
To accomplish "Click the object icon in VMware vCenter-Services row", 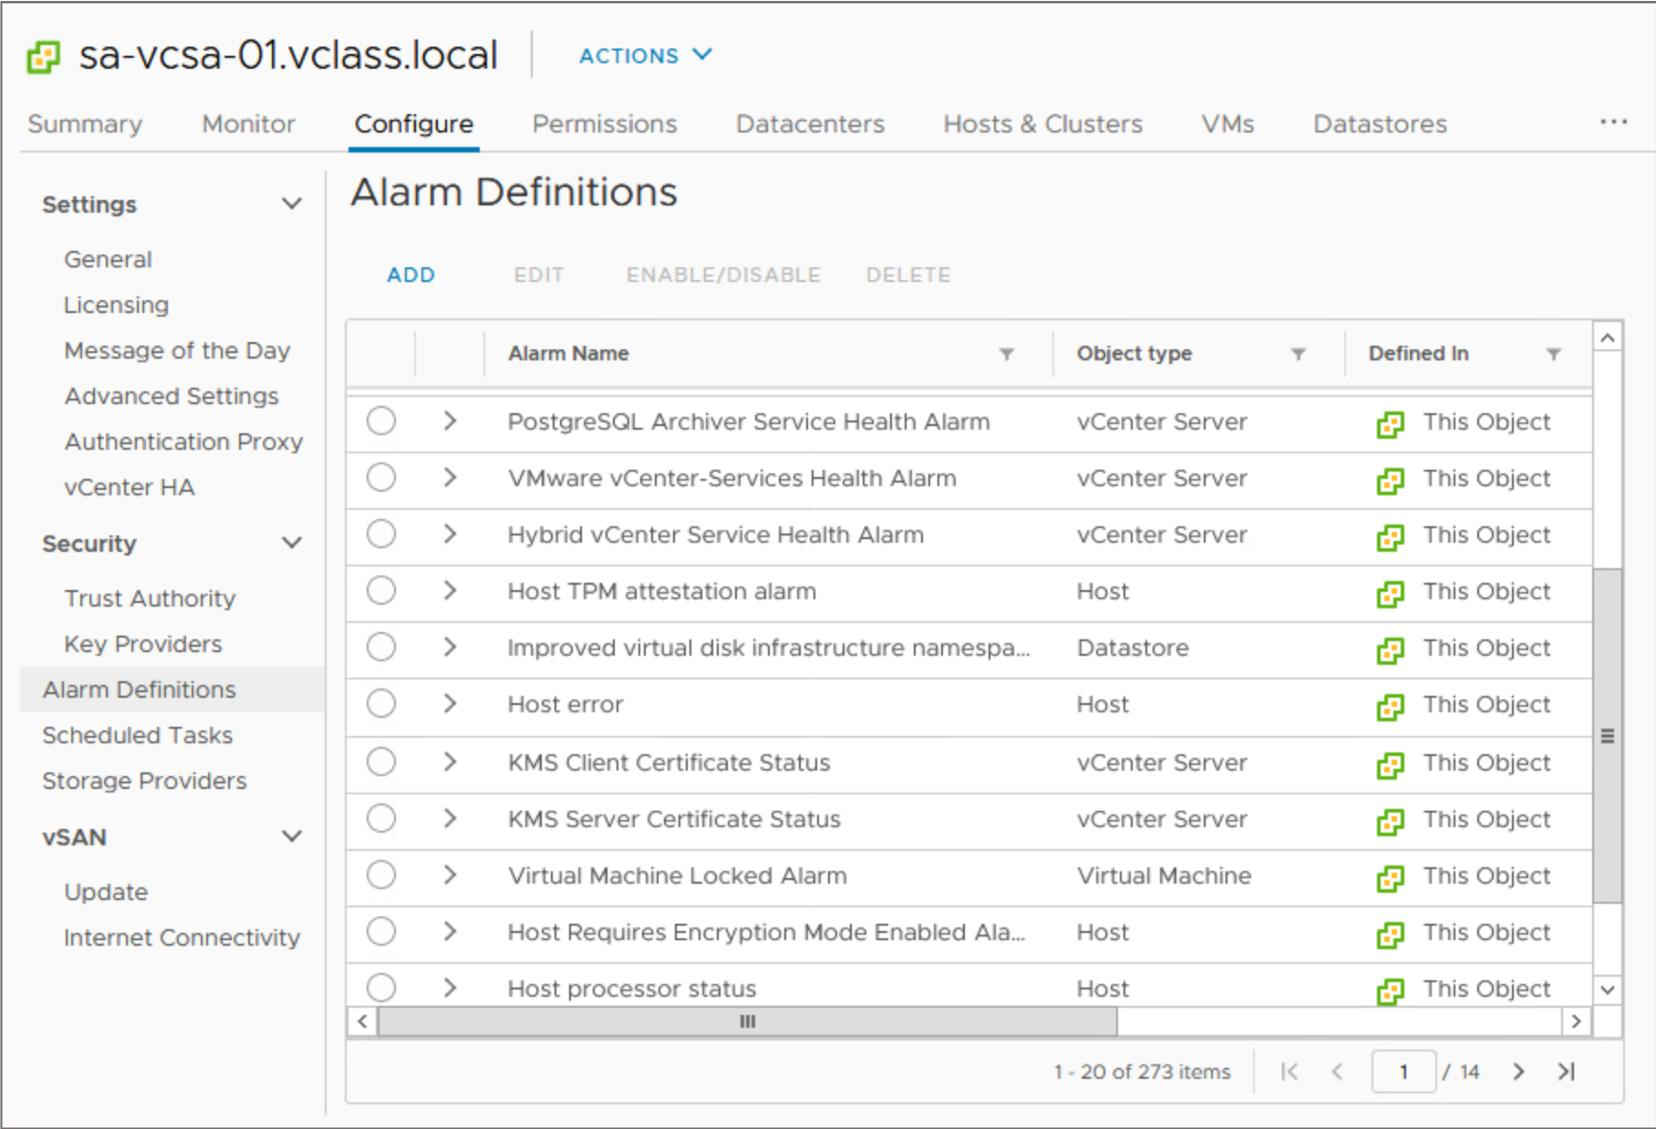I will 1390,481.
